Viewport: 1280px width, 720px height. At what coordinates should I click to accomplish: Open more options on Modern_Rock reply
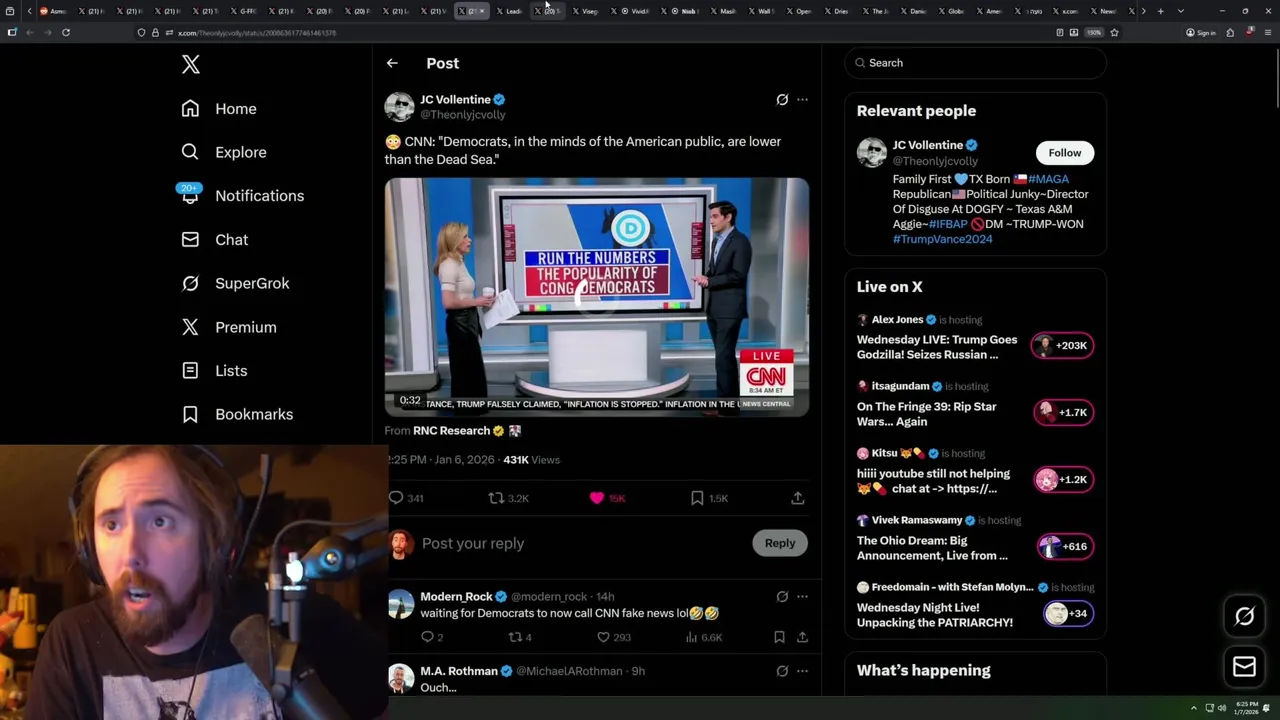tap(802, 597)
